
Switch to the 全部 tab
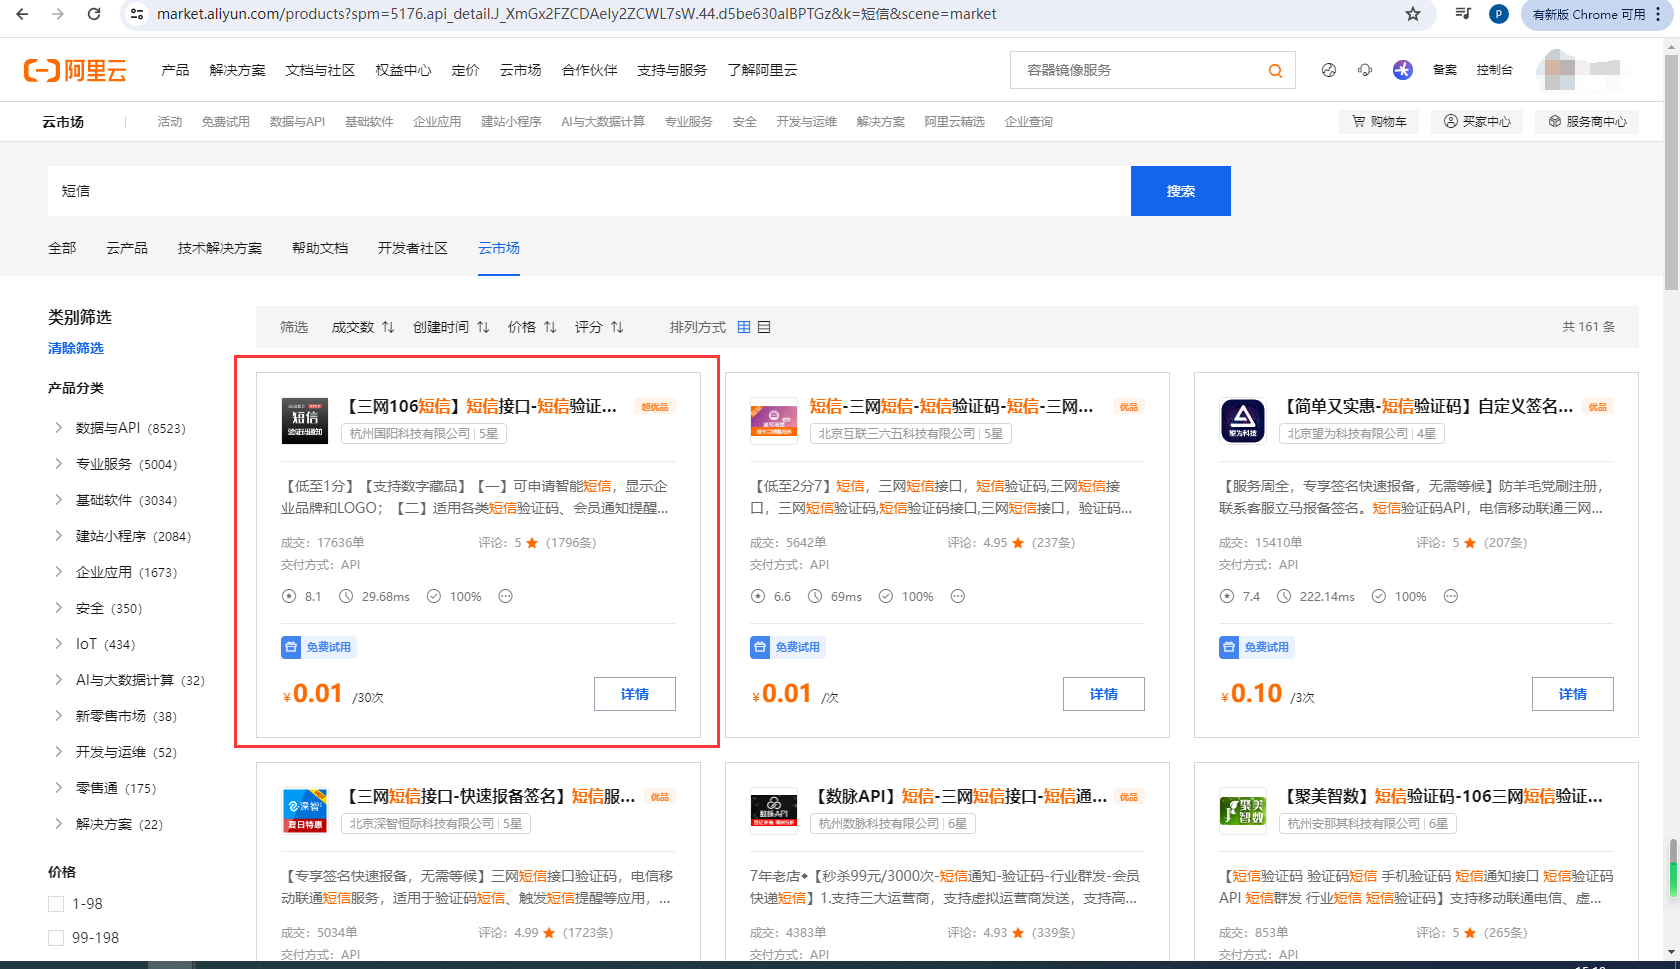[62, 248]
